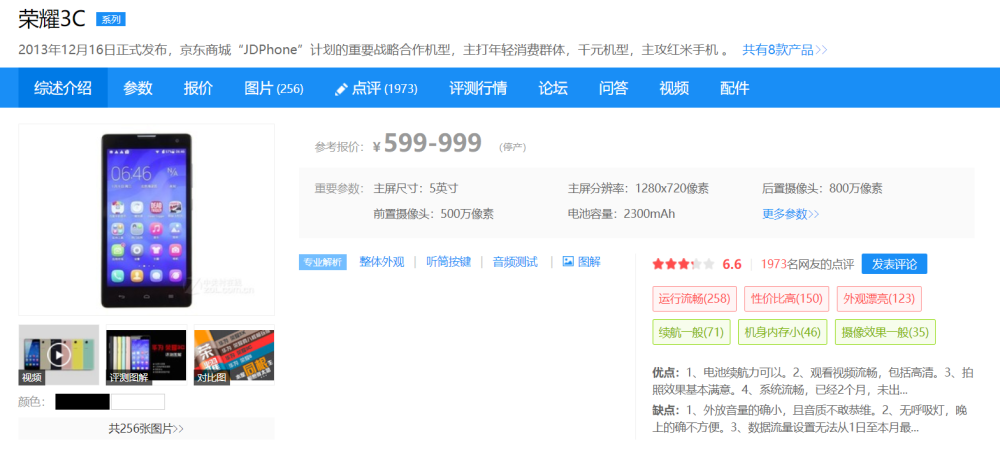The image size is (1000, 453).
Task: Open the 配件 tab
Action: (x=735, y=88)
